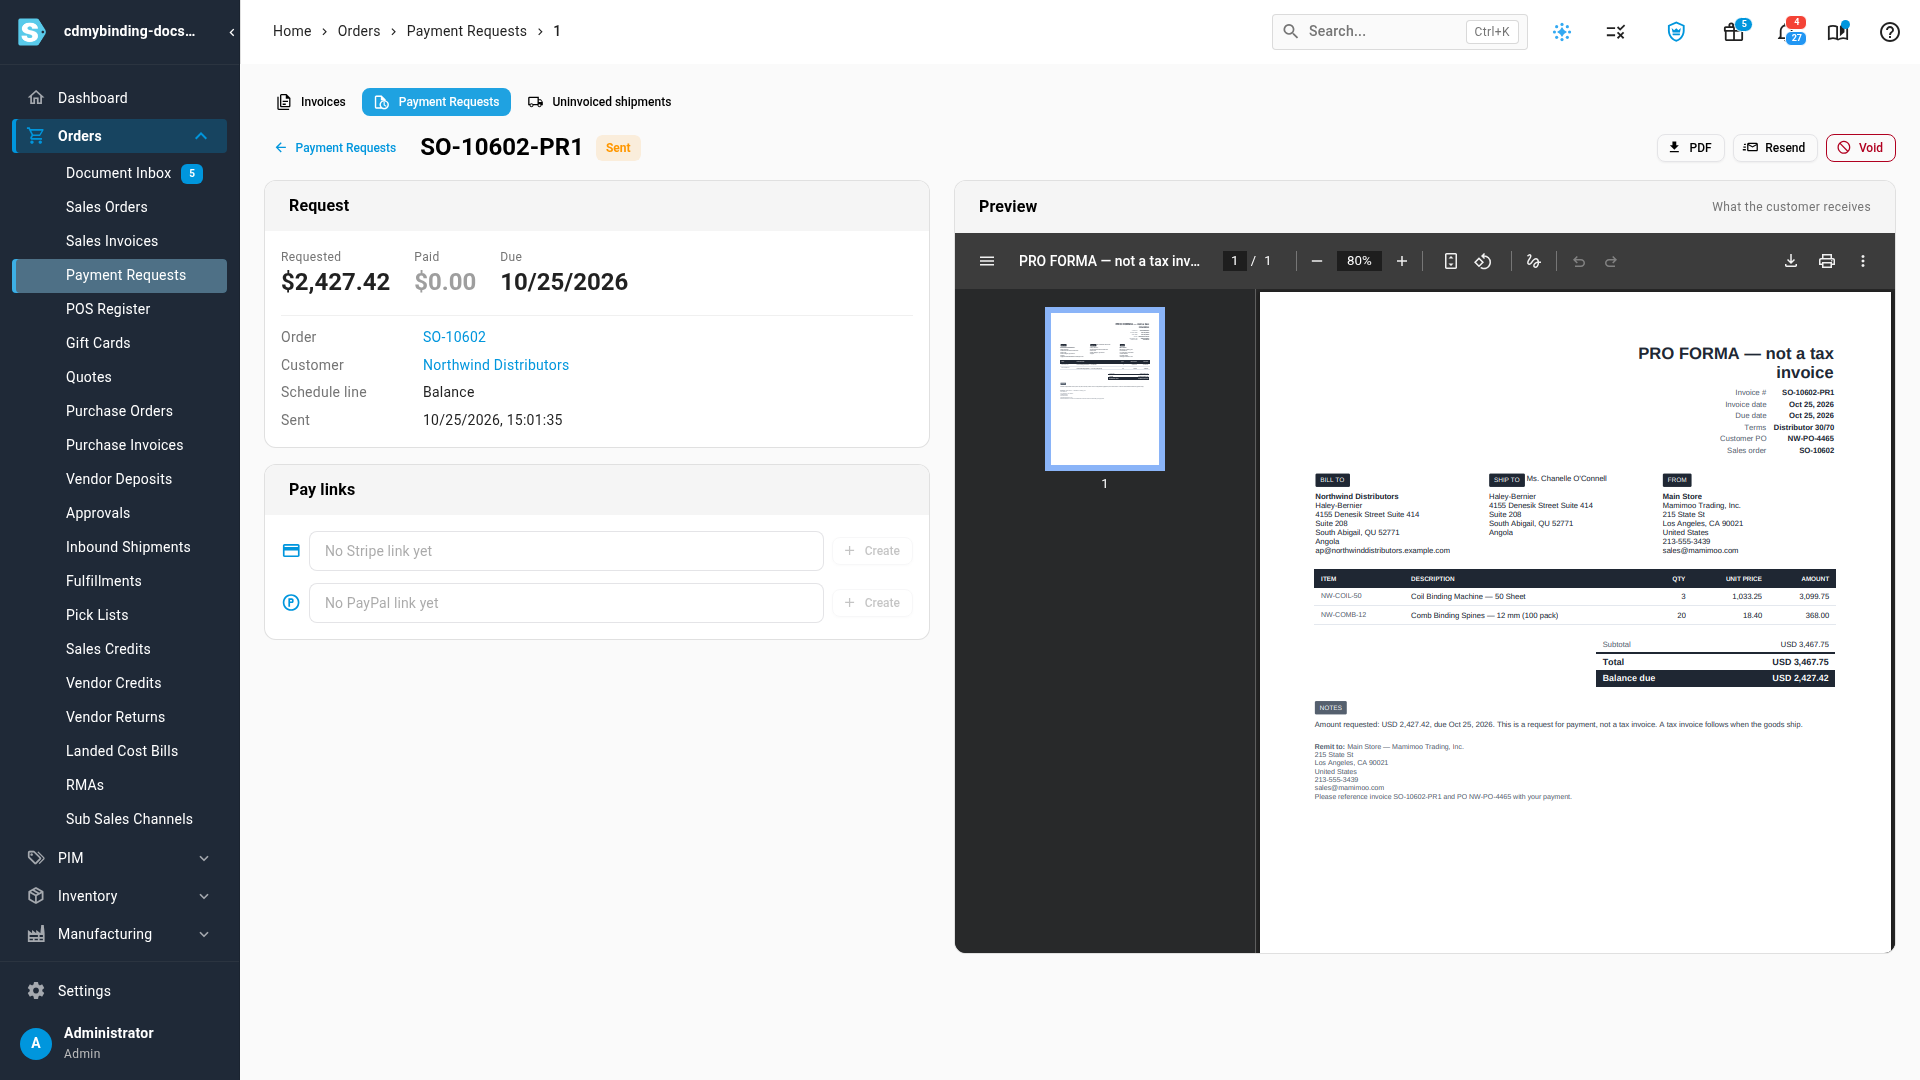
Task: Open Settings in the sidebar
Action: coord(85,991)
